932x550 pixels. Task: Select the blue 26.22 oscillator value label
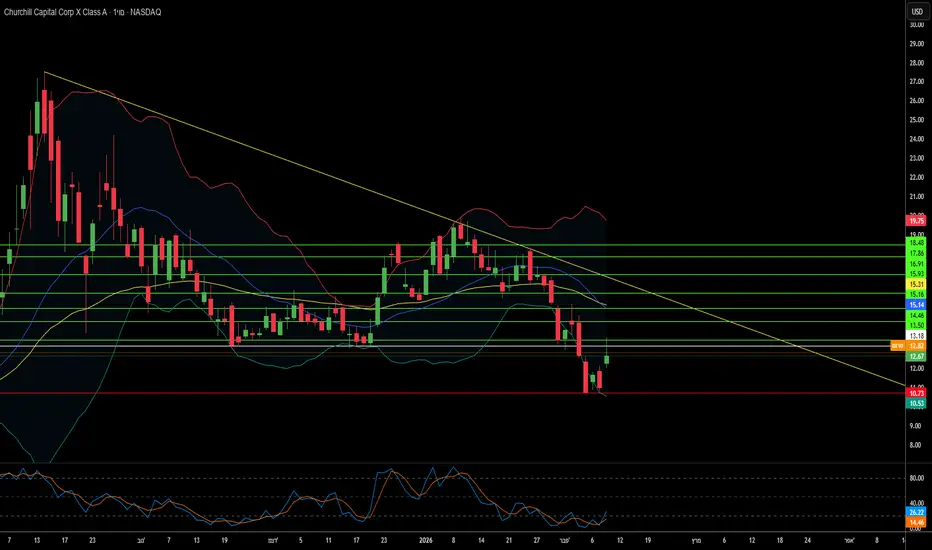pyautogui.click(x=915, y=511)
